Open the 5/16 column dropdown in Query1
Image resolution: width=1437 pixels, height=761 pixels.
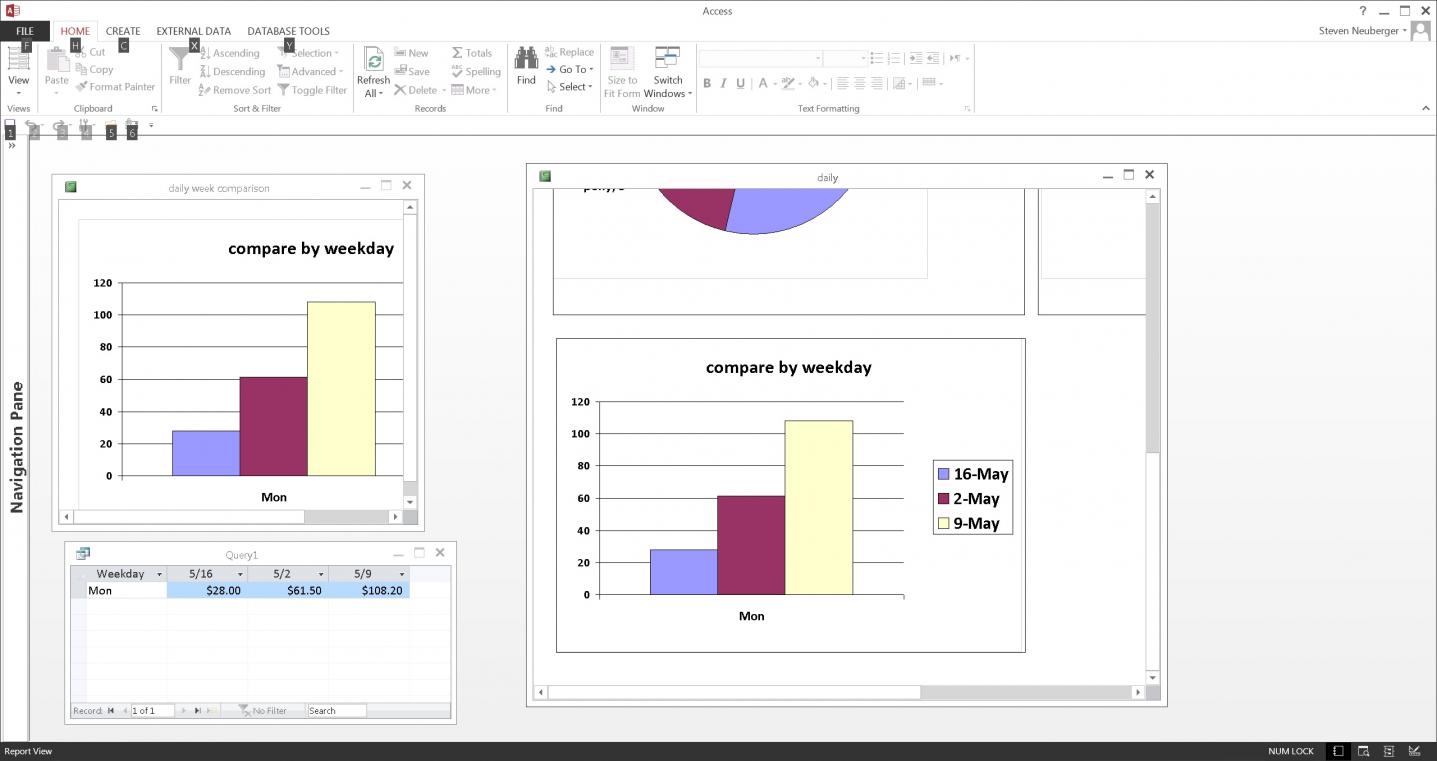tap(240, 574)
